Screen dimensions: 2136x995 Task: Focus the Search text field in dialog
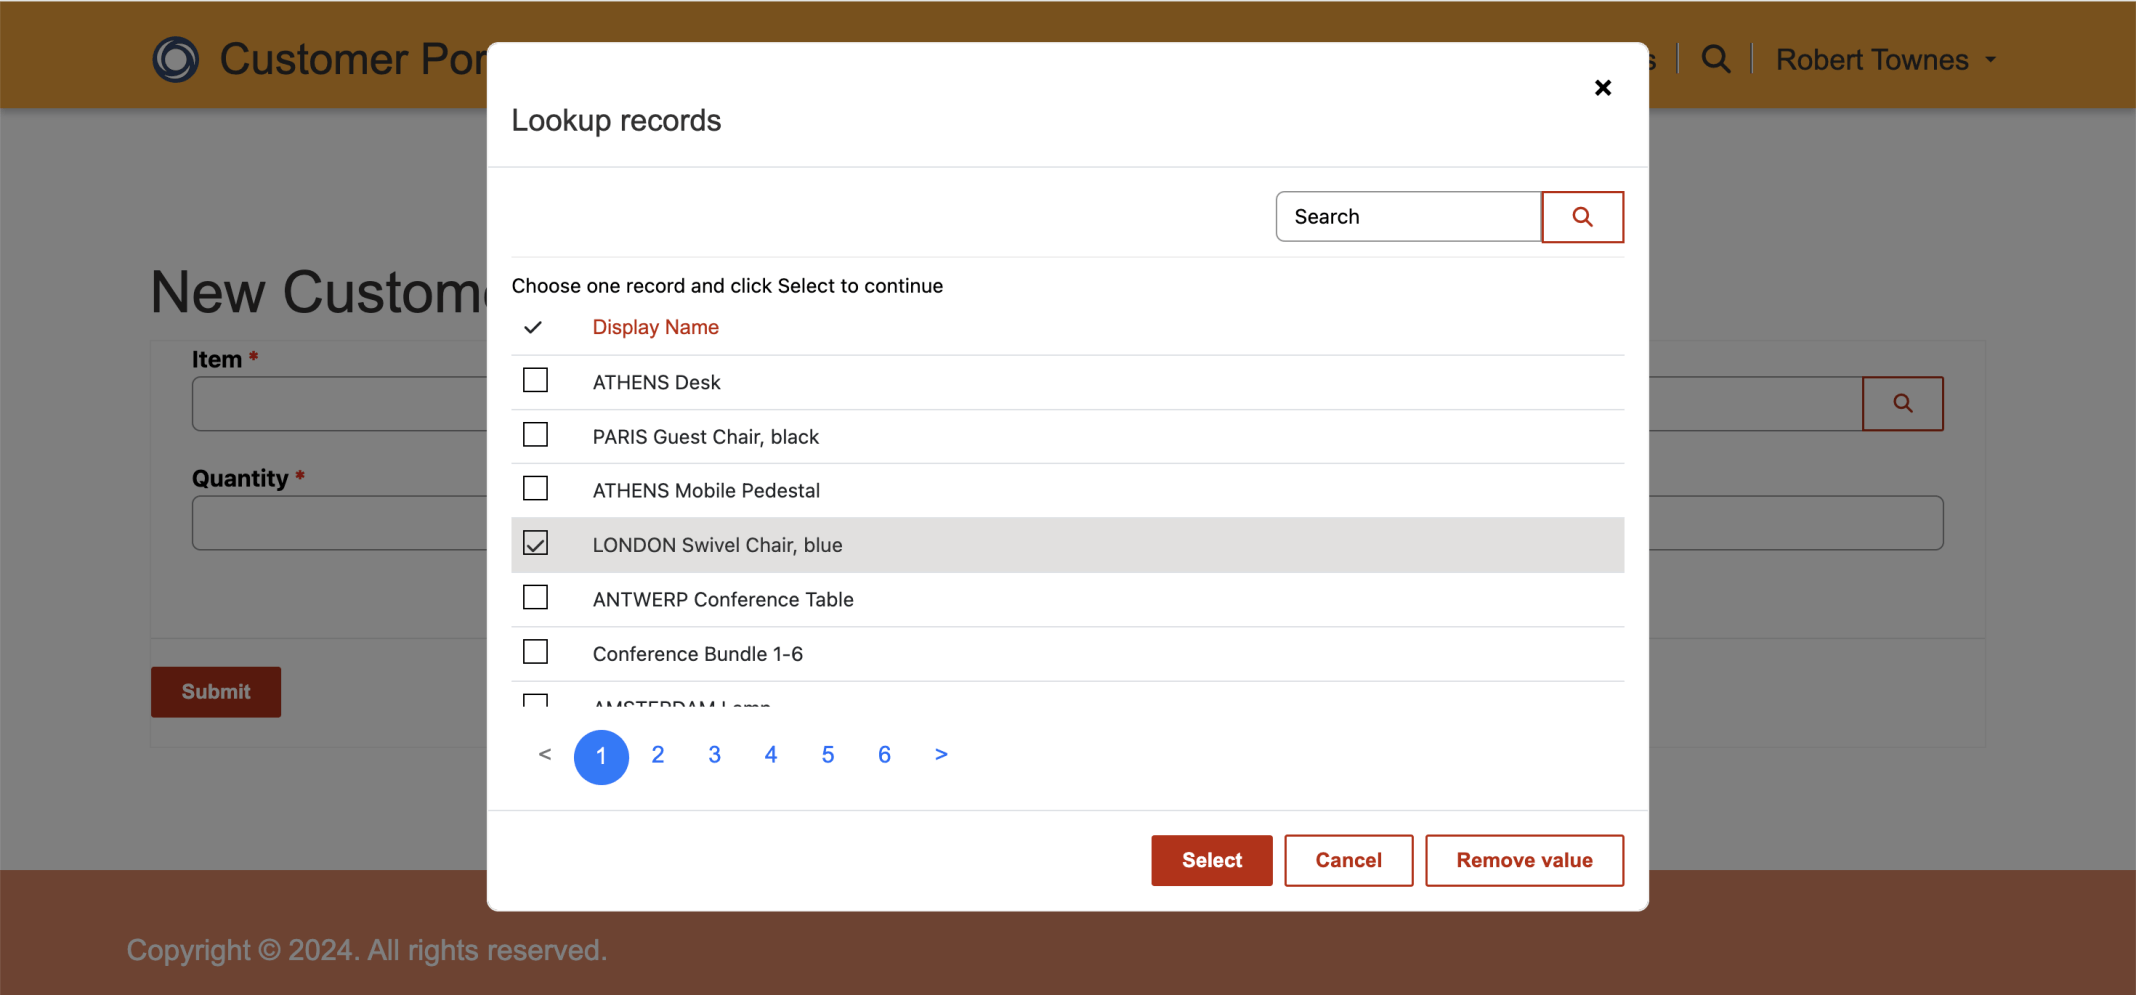coord(1407,217)
